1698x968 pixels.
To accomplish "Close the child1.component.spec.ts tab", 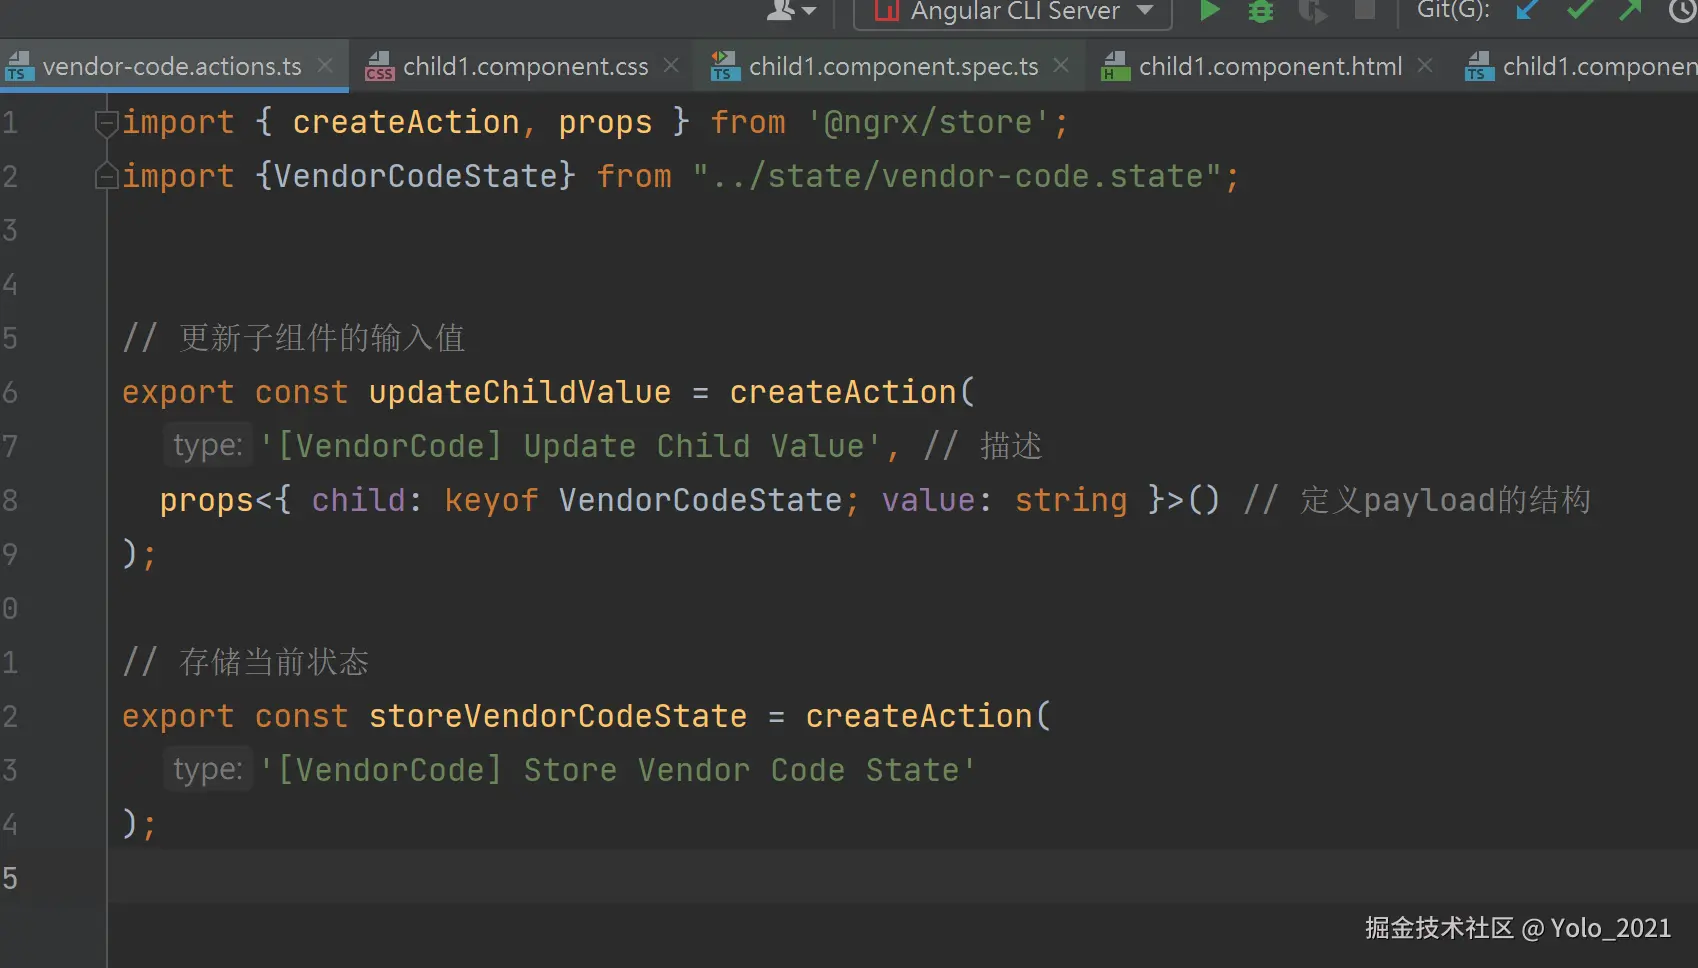I will point(1061,66).
